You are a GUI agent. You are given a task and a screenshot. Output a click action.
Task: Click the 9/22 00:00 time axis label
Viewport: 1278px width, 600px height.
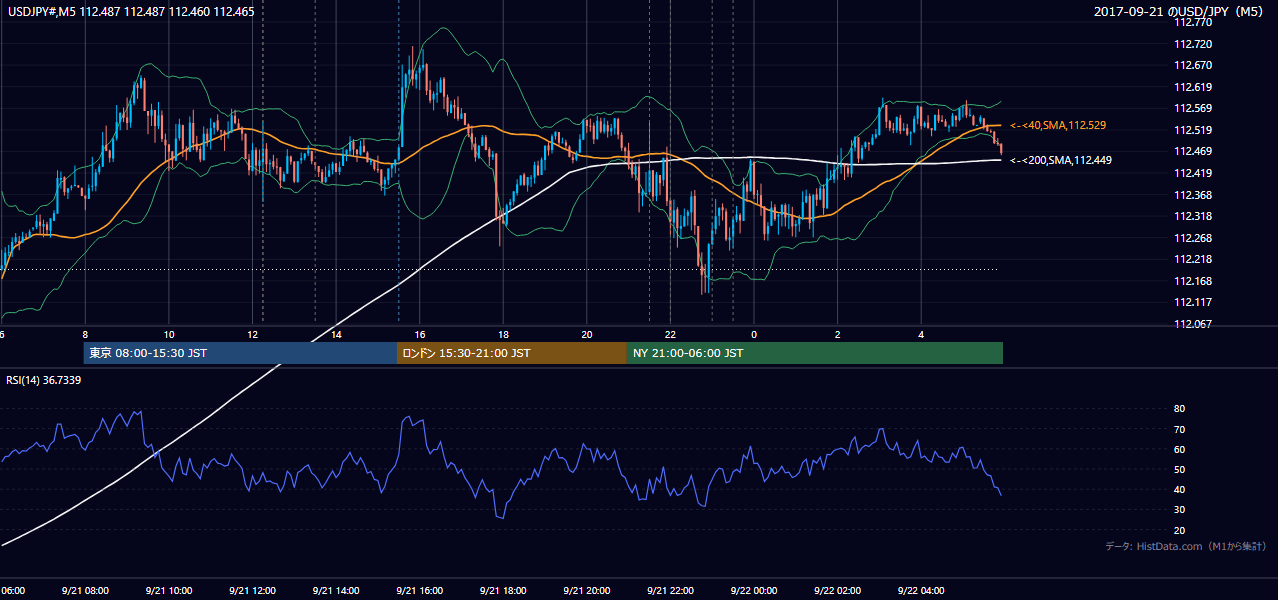tap(754, 591)
